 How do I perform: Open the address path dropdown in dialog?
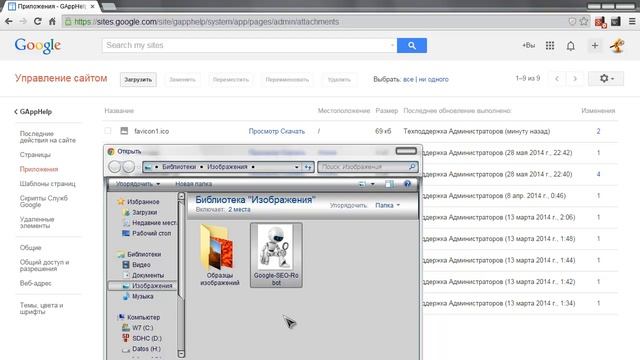pyautogui.click(x=297, y=167)
